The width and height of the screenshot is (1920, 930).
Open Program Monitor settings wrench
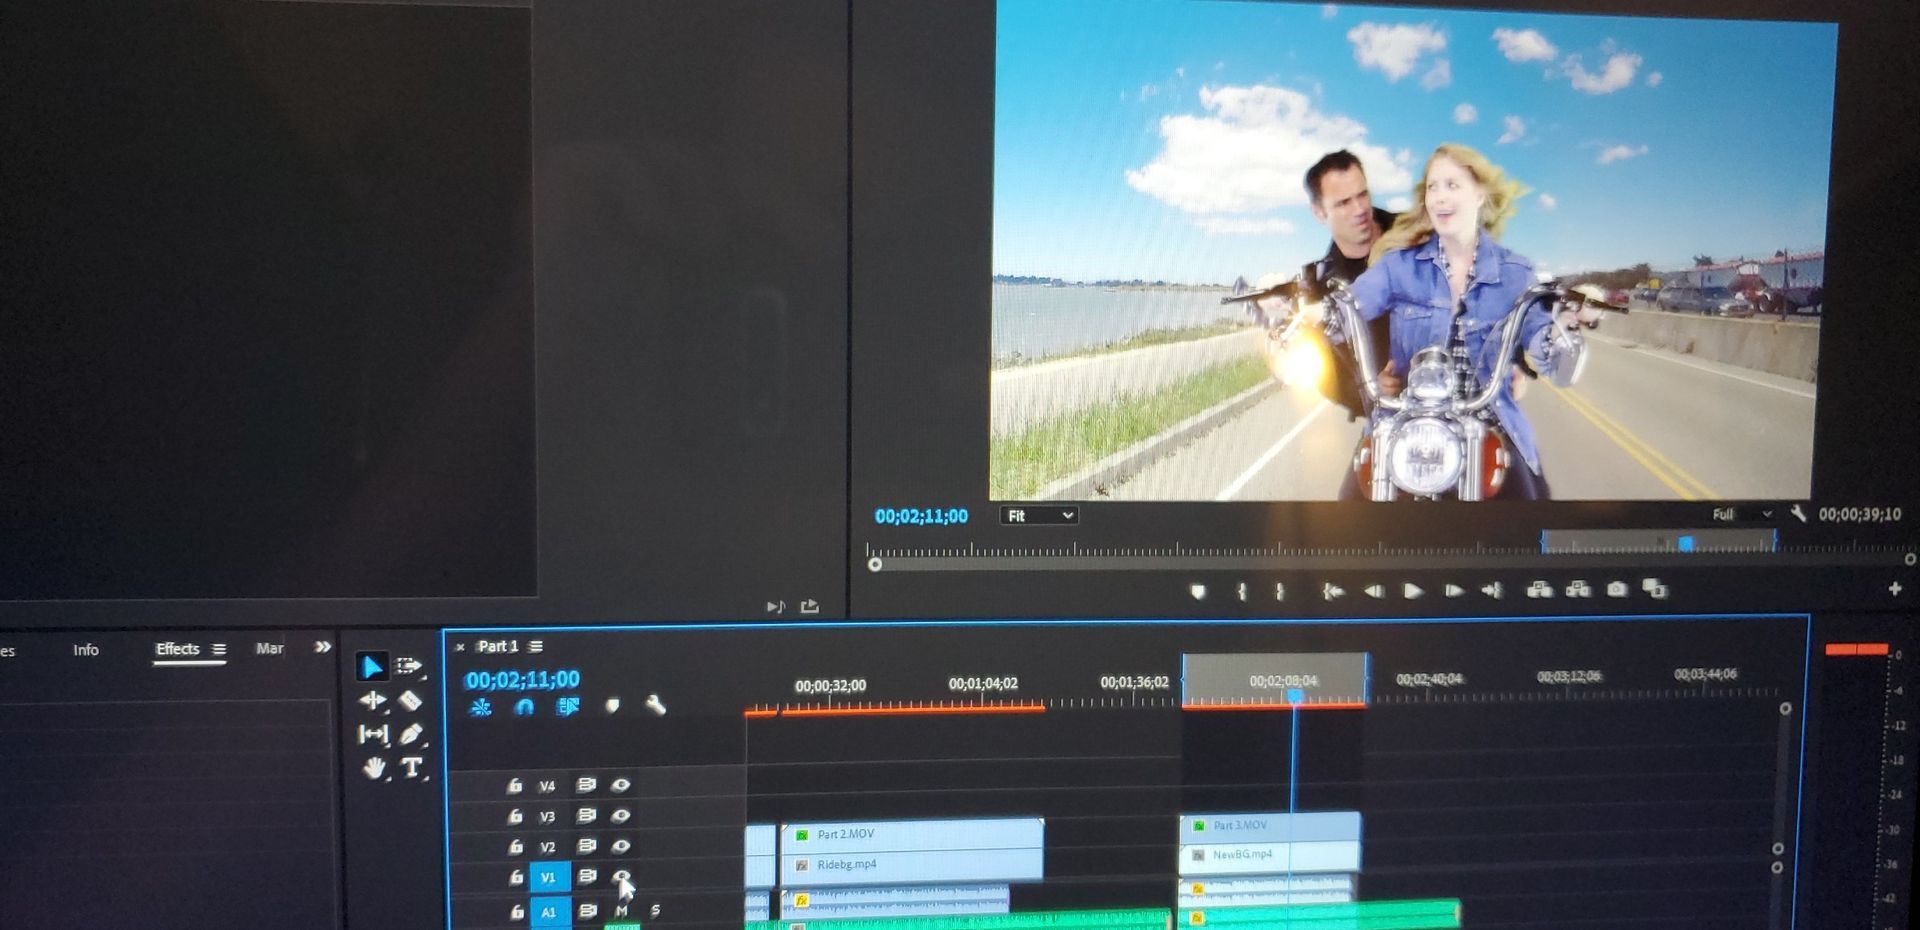coord(1798,514)
